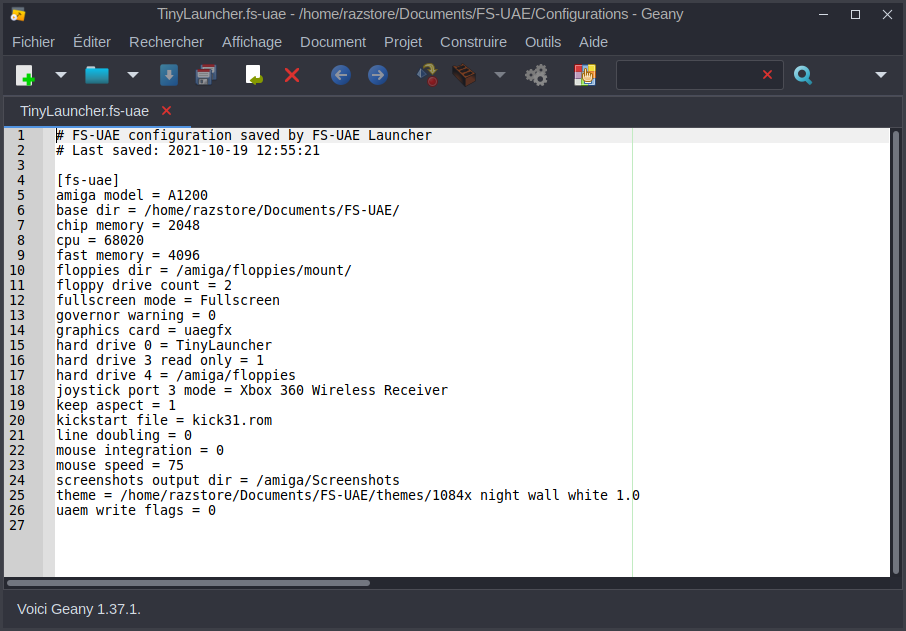The height and width of the screenshot is (631, 906).
Task: Navigate back one location
Action: [341, 75]
